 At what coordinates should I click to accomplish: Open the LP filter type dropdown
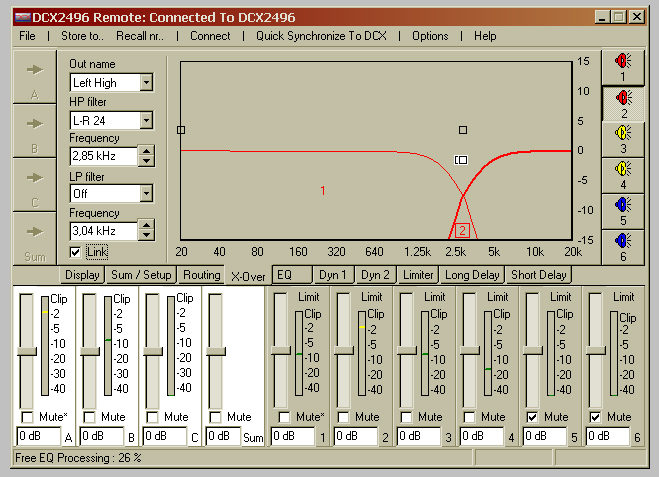pyautogui.click(x=146, y=193)
